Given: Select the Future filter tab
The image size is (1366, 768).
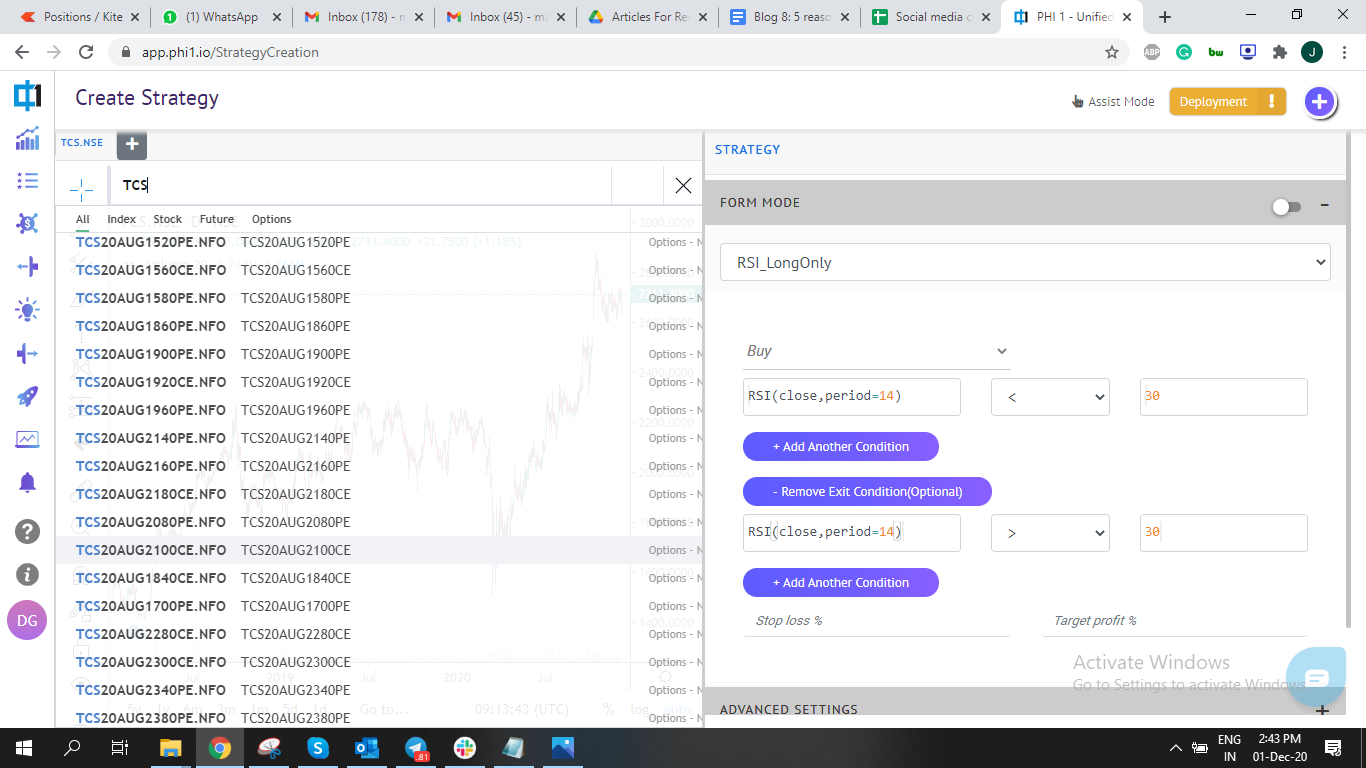Looking at the screenshot, I should coord(217,219).
